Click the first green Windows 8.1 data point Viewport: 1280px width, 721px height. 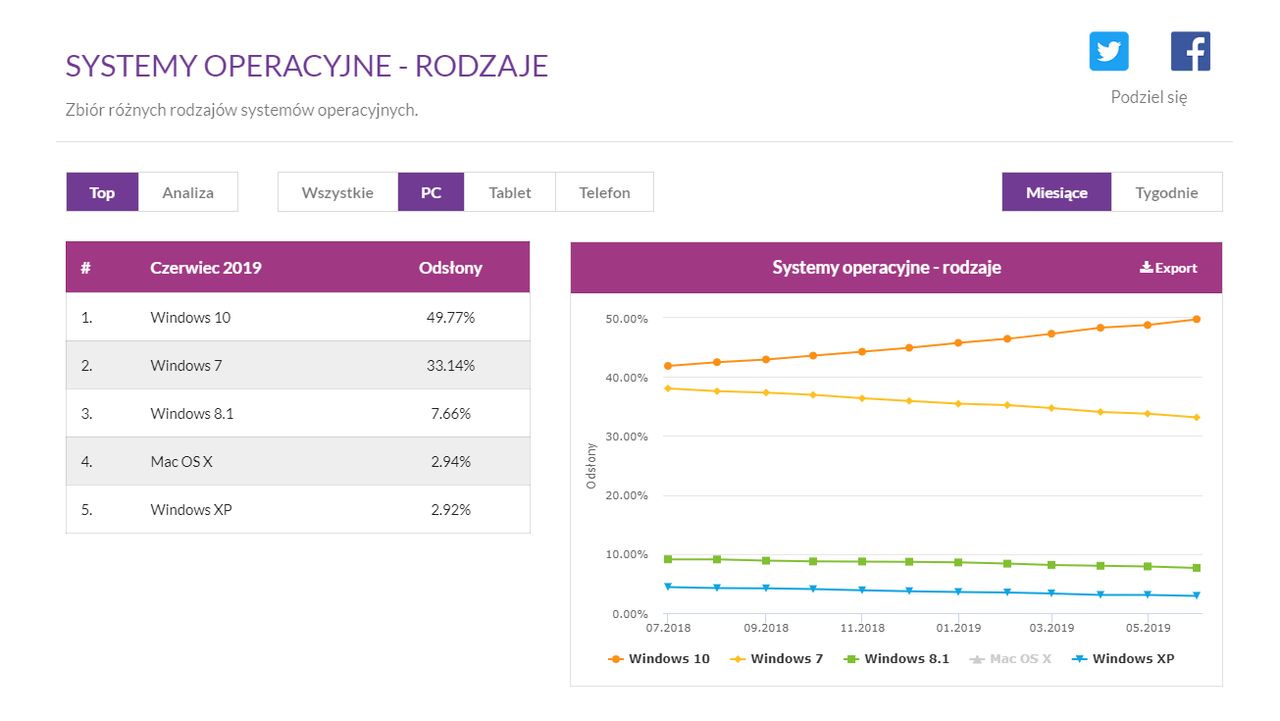[x=667, y=559]
